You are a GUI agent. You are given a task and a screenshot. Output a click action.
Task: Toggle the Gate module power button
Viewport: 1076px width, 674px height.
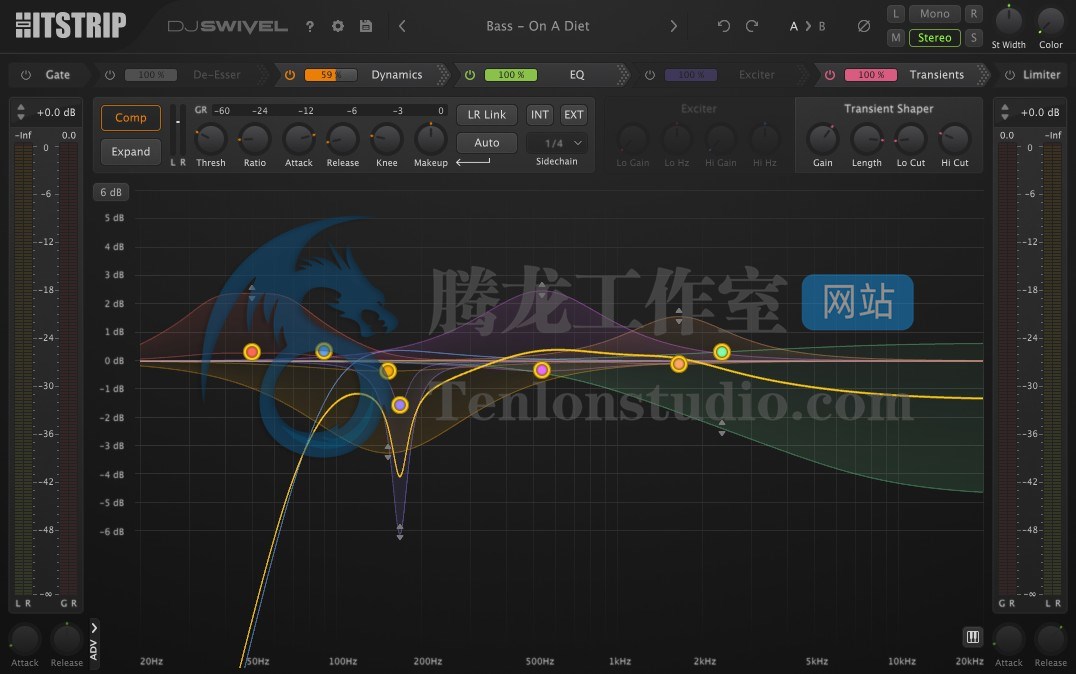click(x=26, y=75)
